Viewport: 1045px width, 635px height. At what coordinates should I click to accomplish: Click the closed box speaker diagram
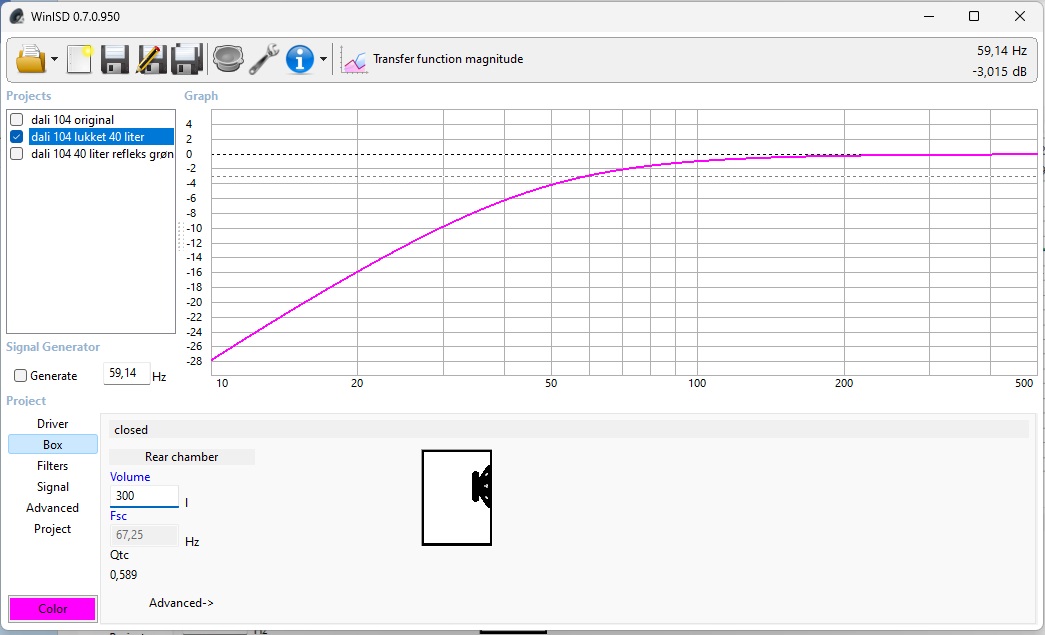click(457, 498)
